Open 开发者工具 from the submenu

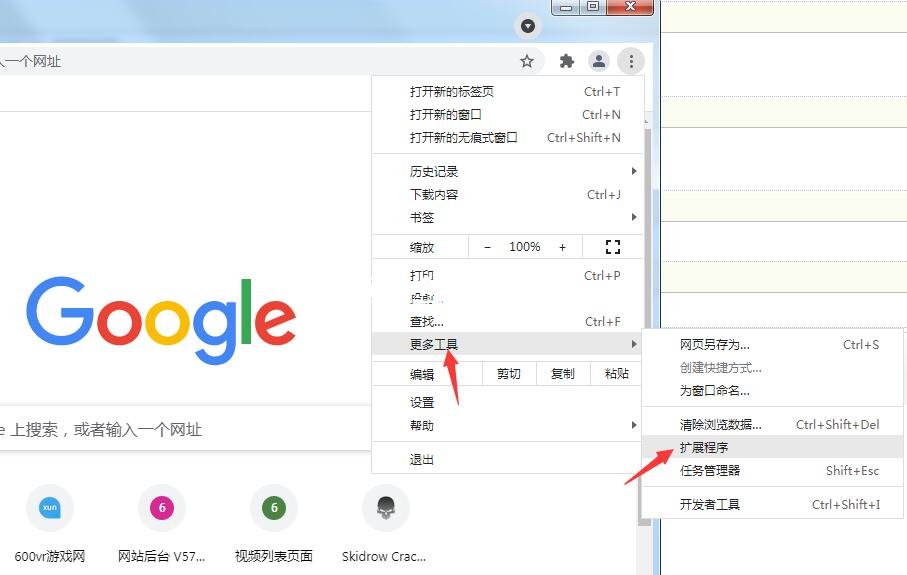pos(773,504)
